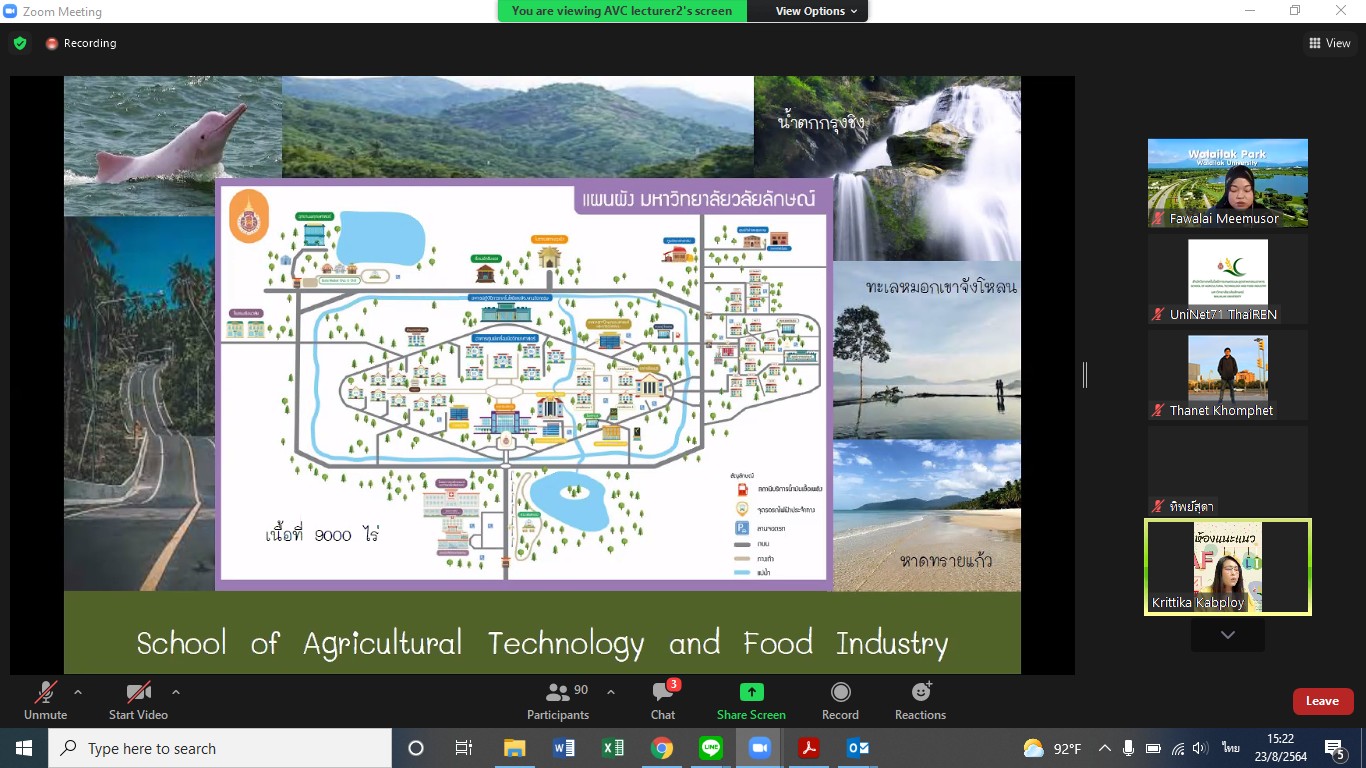Click the green encryption shield icon

pos(20,43)
